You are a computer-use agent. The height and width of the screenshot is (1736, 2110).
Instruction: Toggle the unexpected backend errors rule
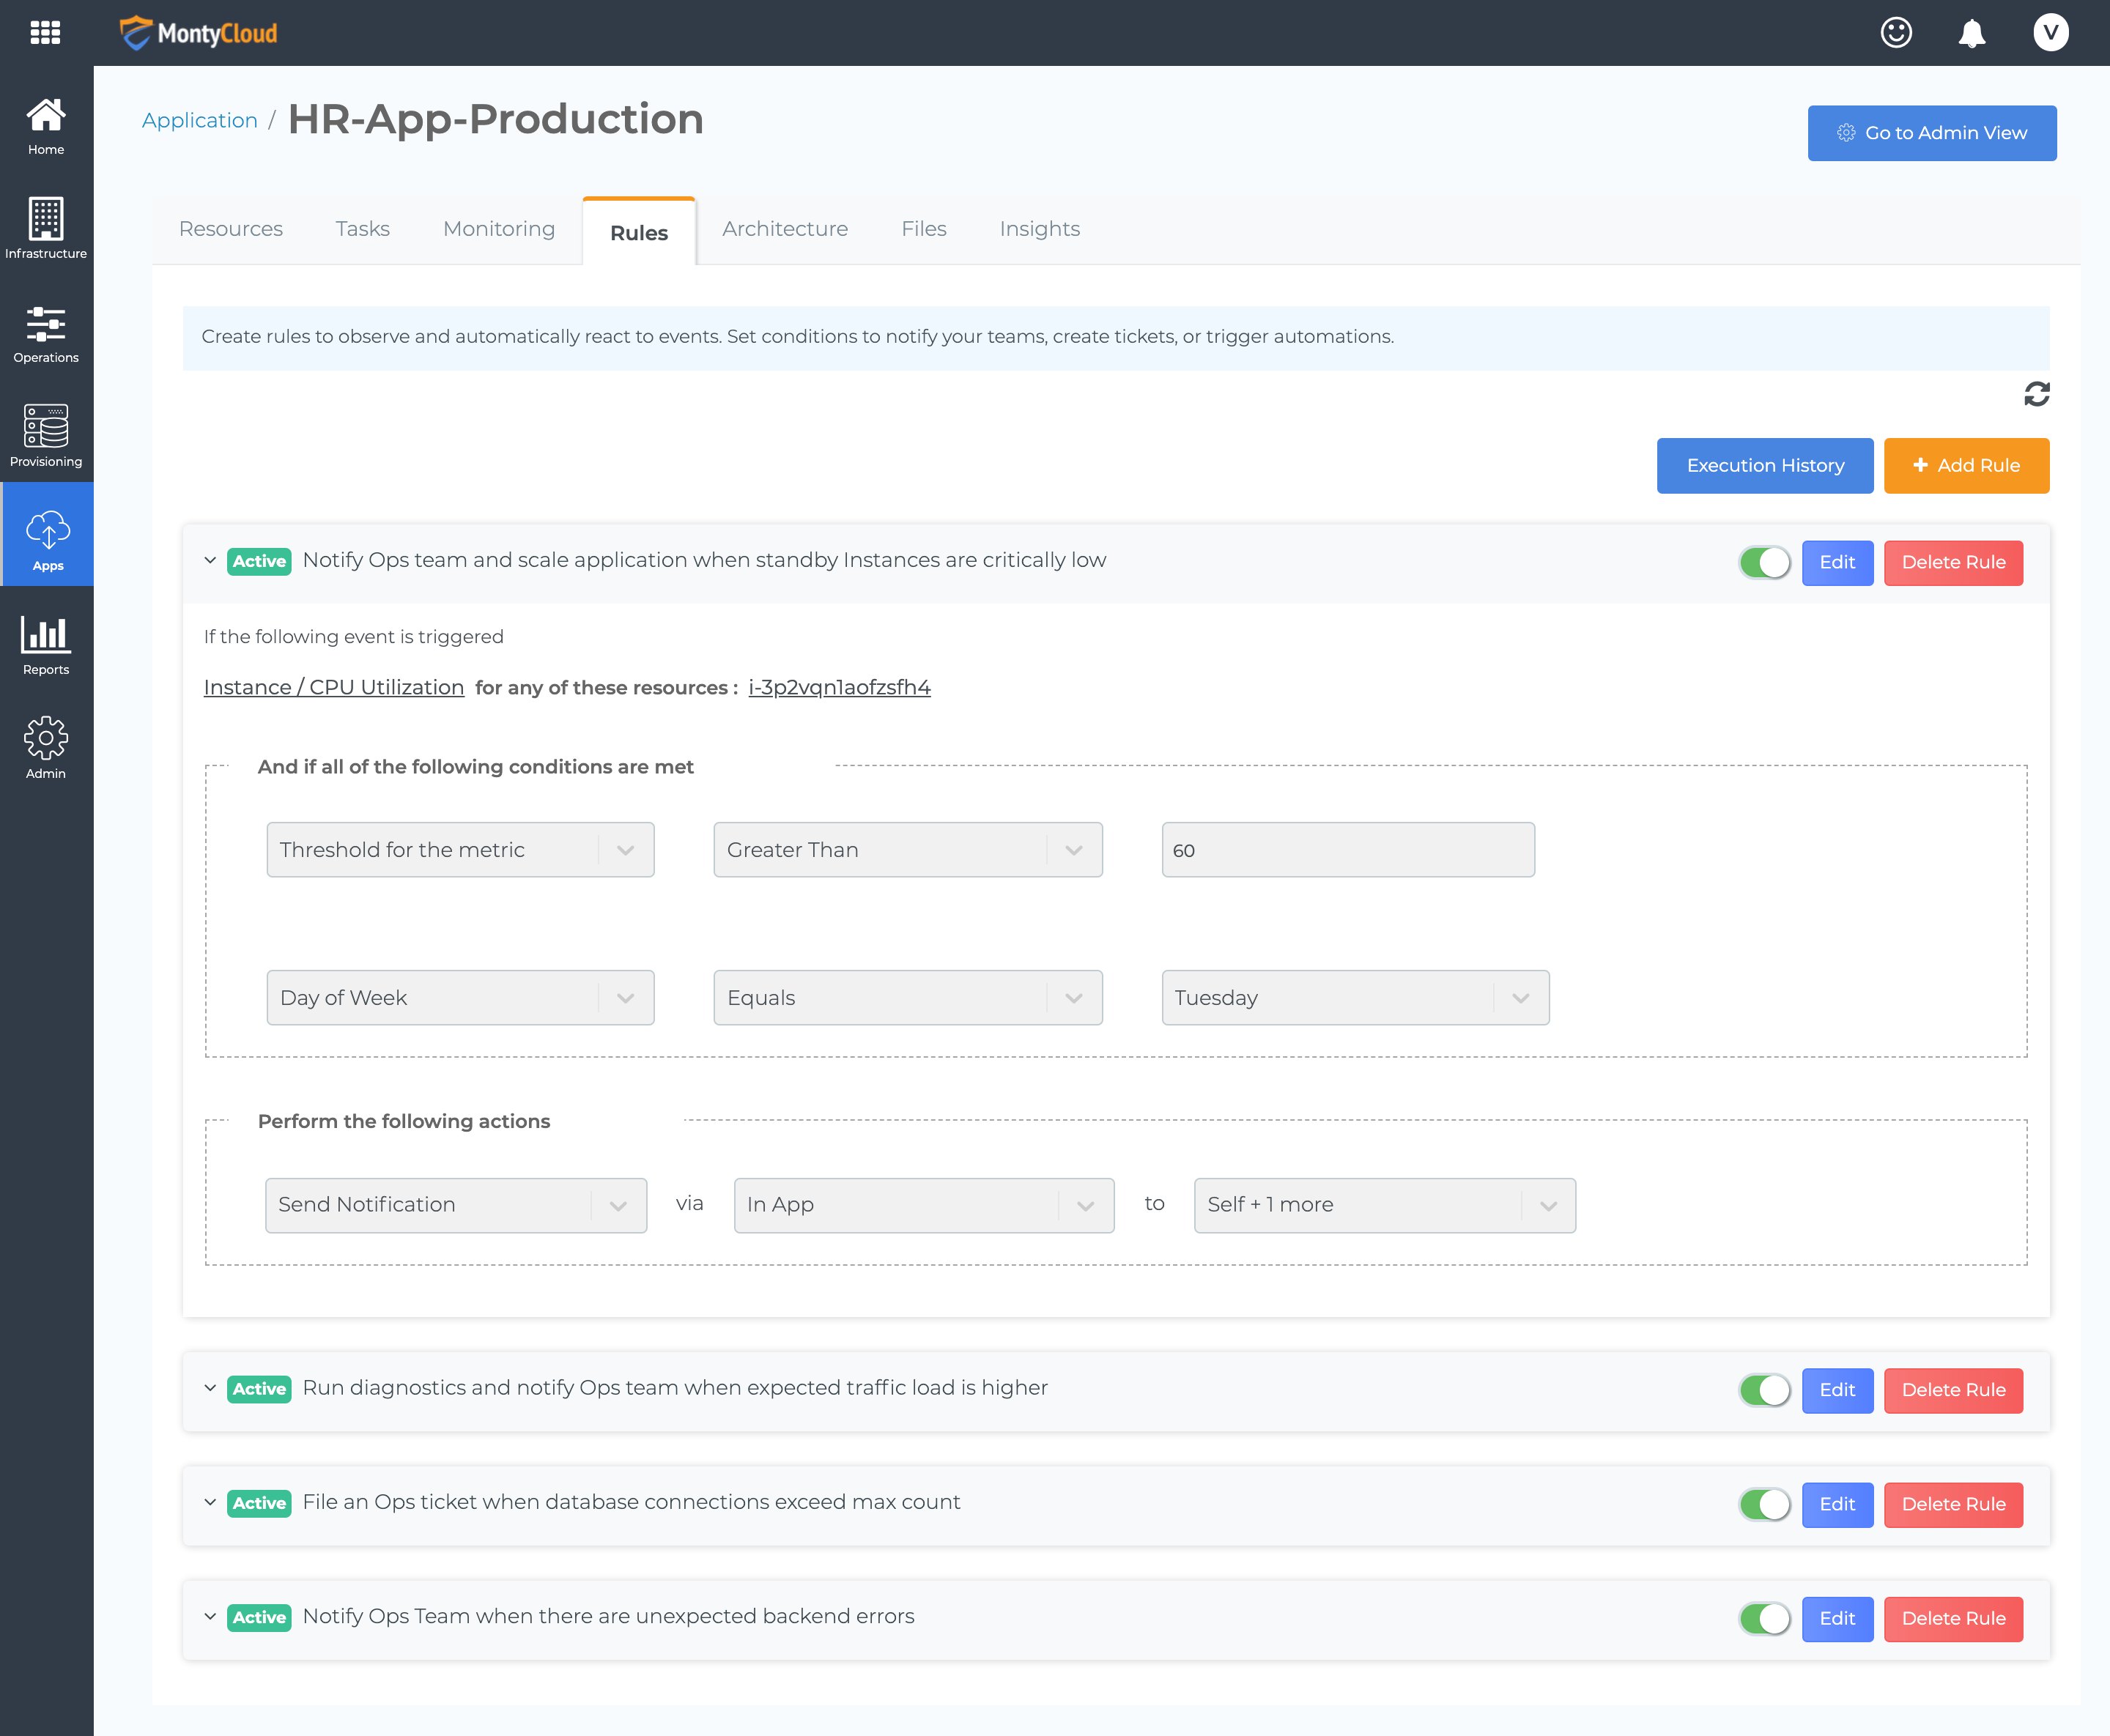1764,1618
